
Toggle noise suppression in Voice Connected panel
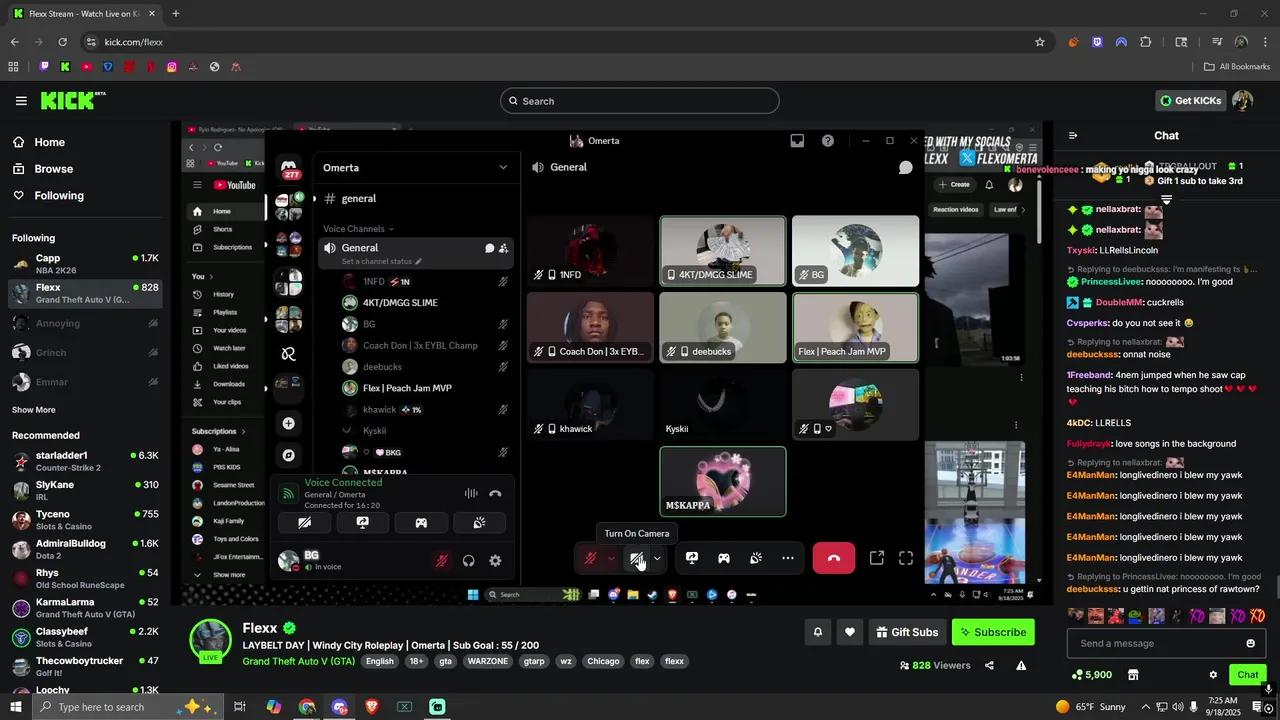471,493
